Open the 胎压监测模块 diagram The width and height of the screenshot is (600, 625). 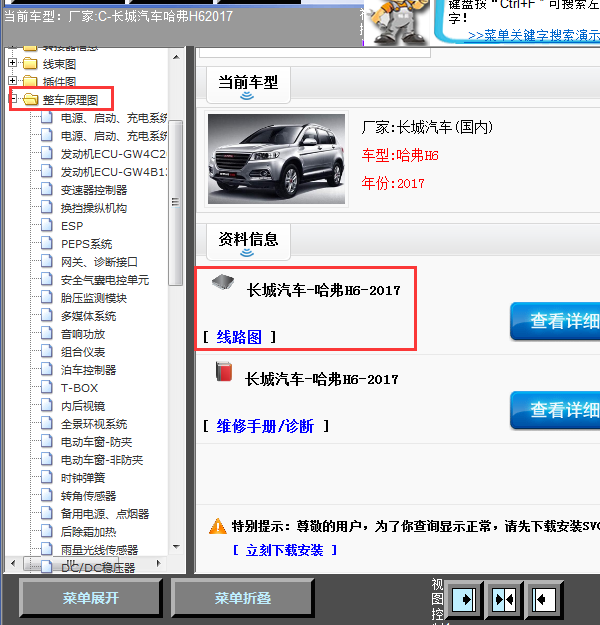coord(94,298)
